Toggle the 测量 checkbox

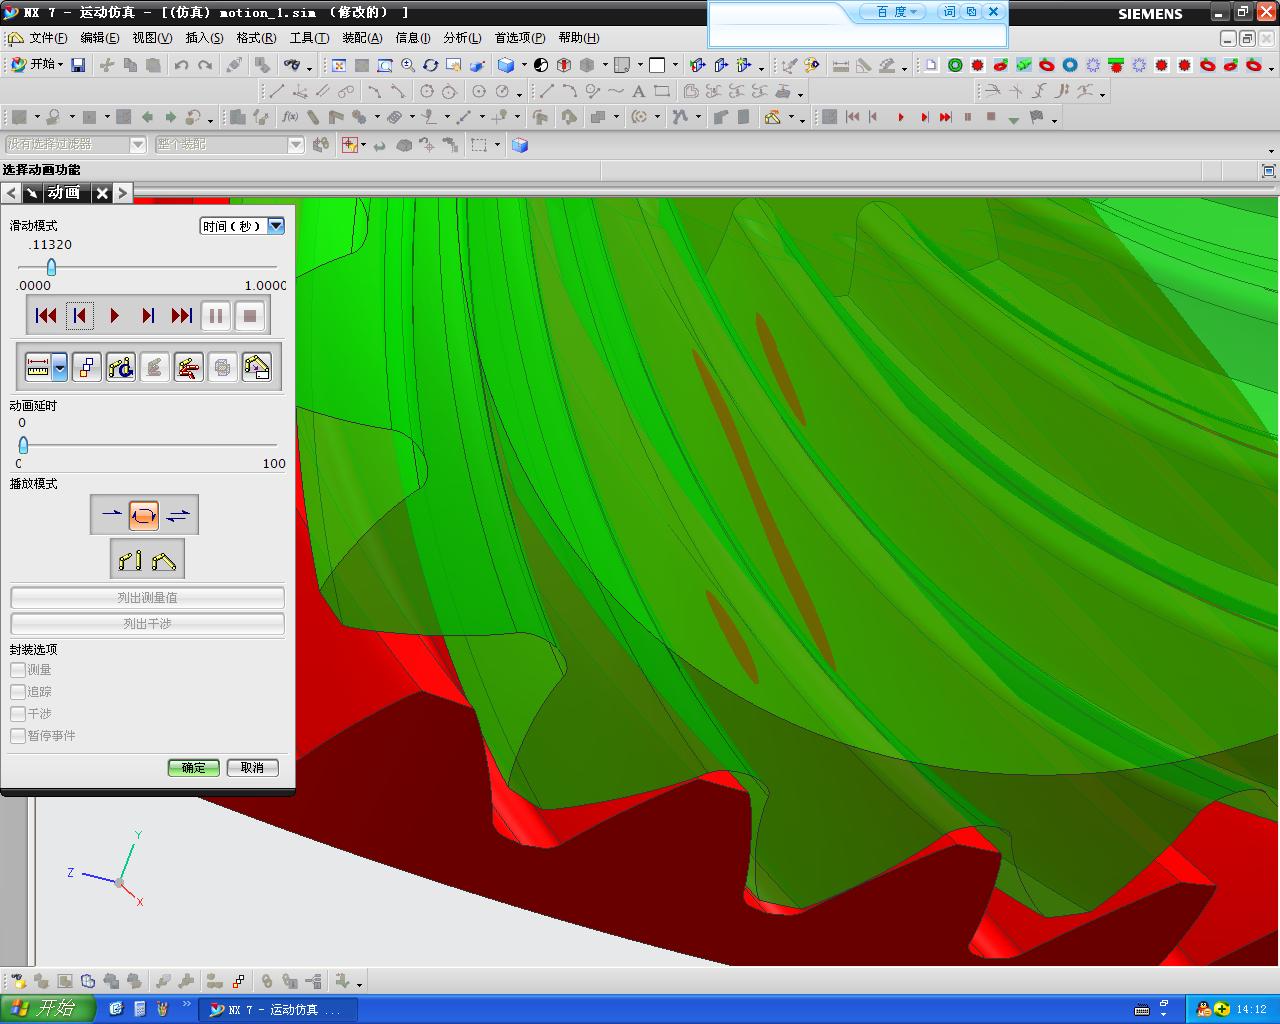coord(18,670)
